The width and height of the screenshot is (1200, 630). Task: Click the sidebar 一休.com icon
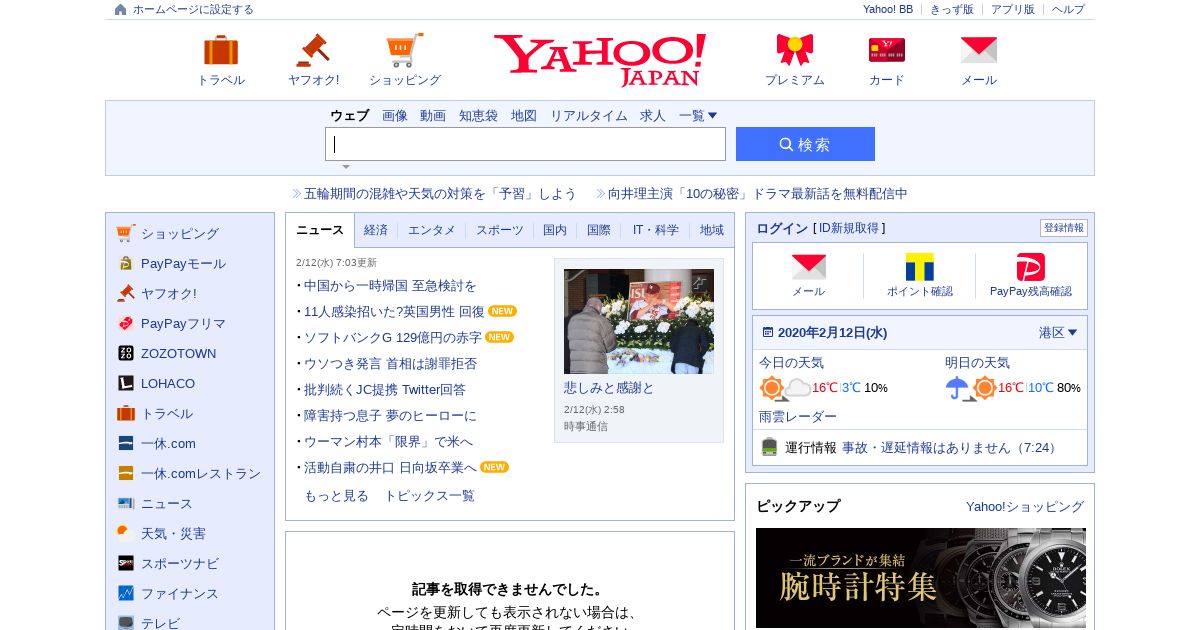coord(125,443)
